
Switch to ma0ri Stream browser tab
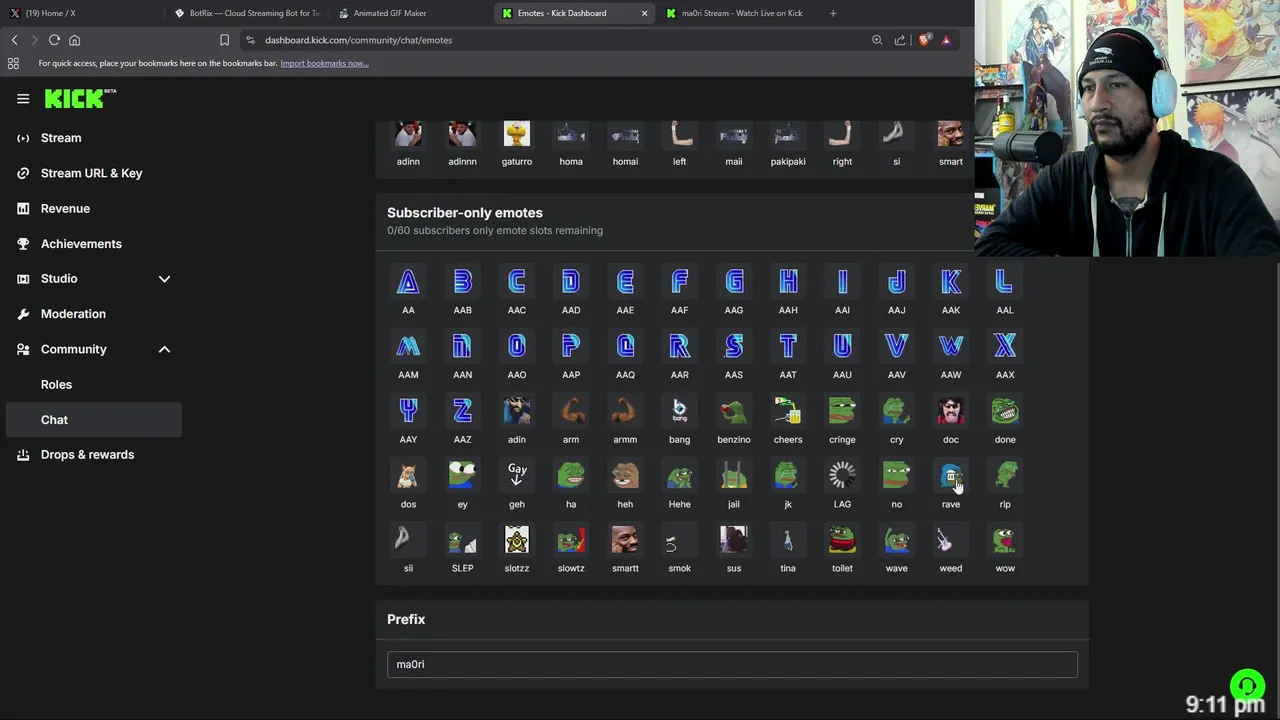click(x=739, y=13)
